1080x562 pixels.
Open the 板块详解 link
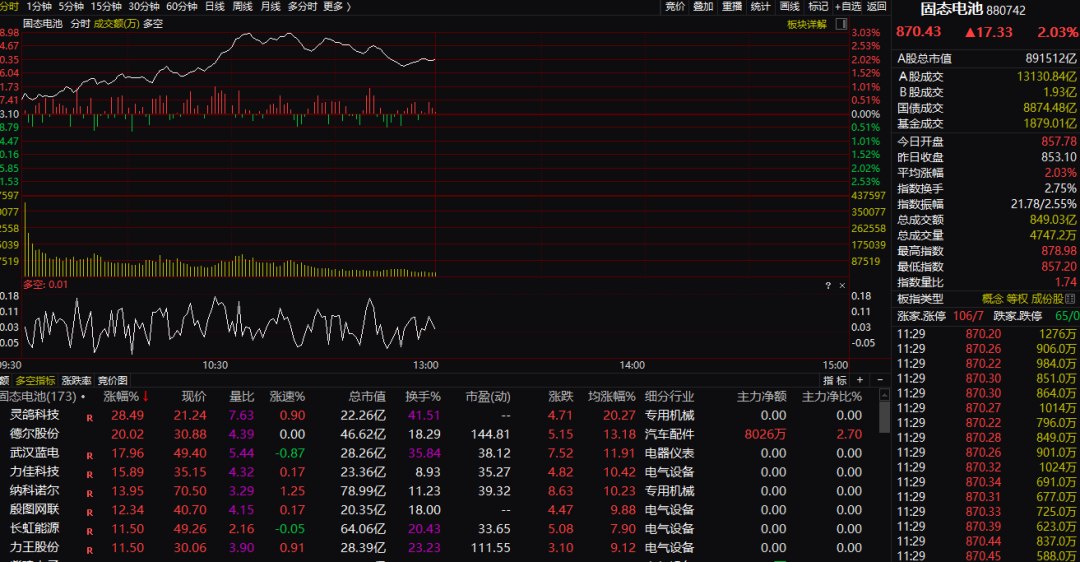click(806, 24)
